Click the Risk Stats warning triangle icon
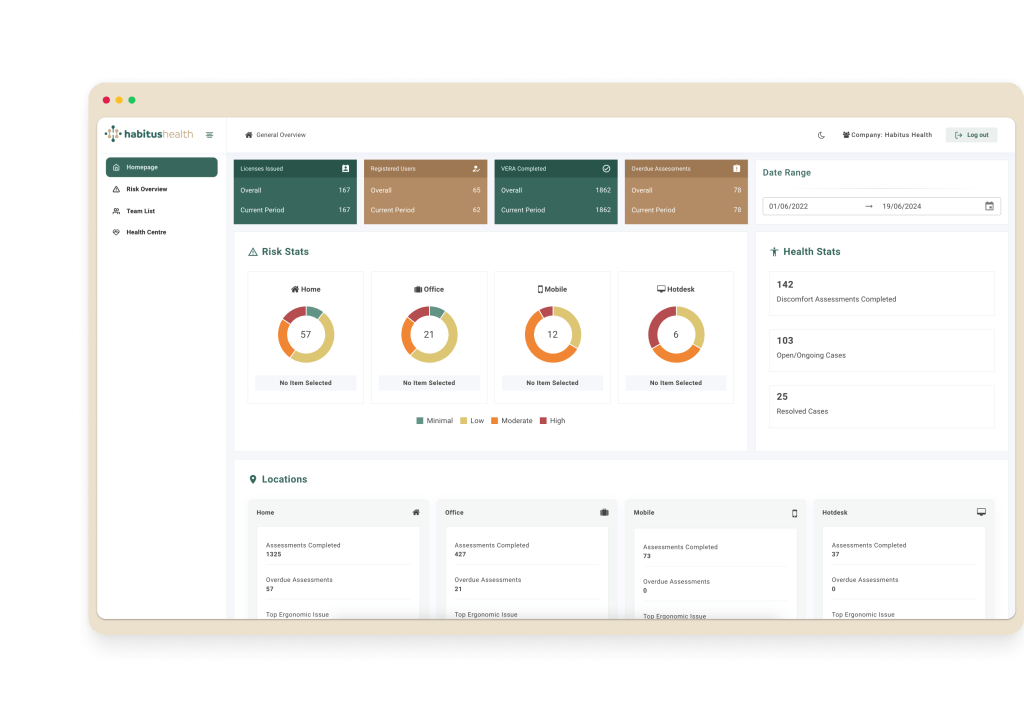 coord(253,252)
